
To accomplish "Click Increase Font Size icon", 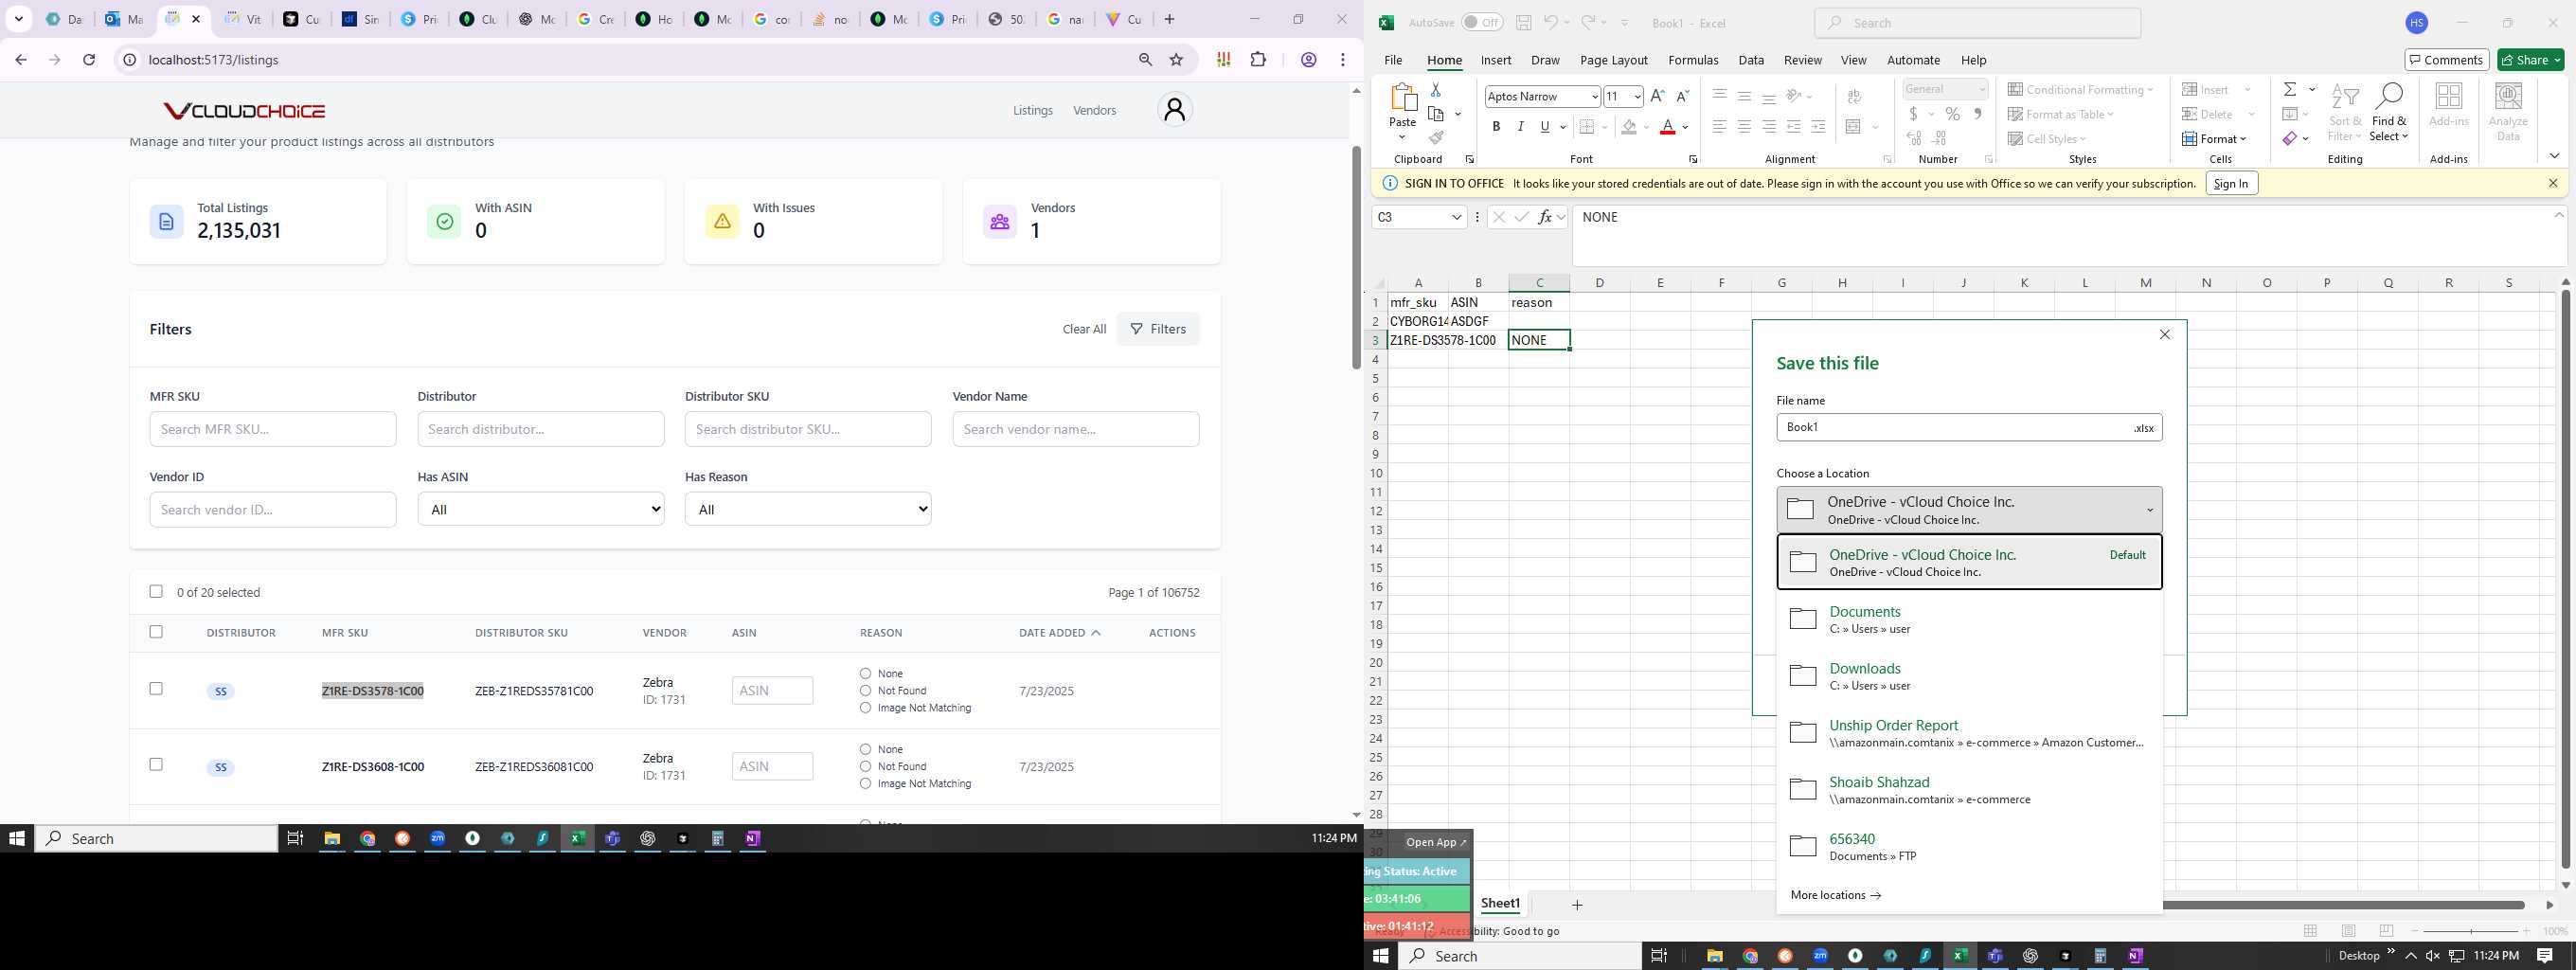I will coord(1657,96).
